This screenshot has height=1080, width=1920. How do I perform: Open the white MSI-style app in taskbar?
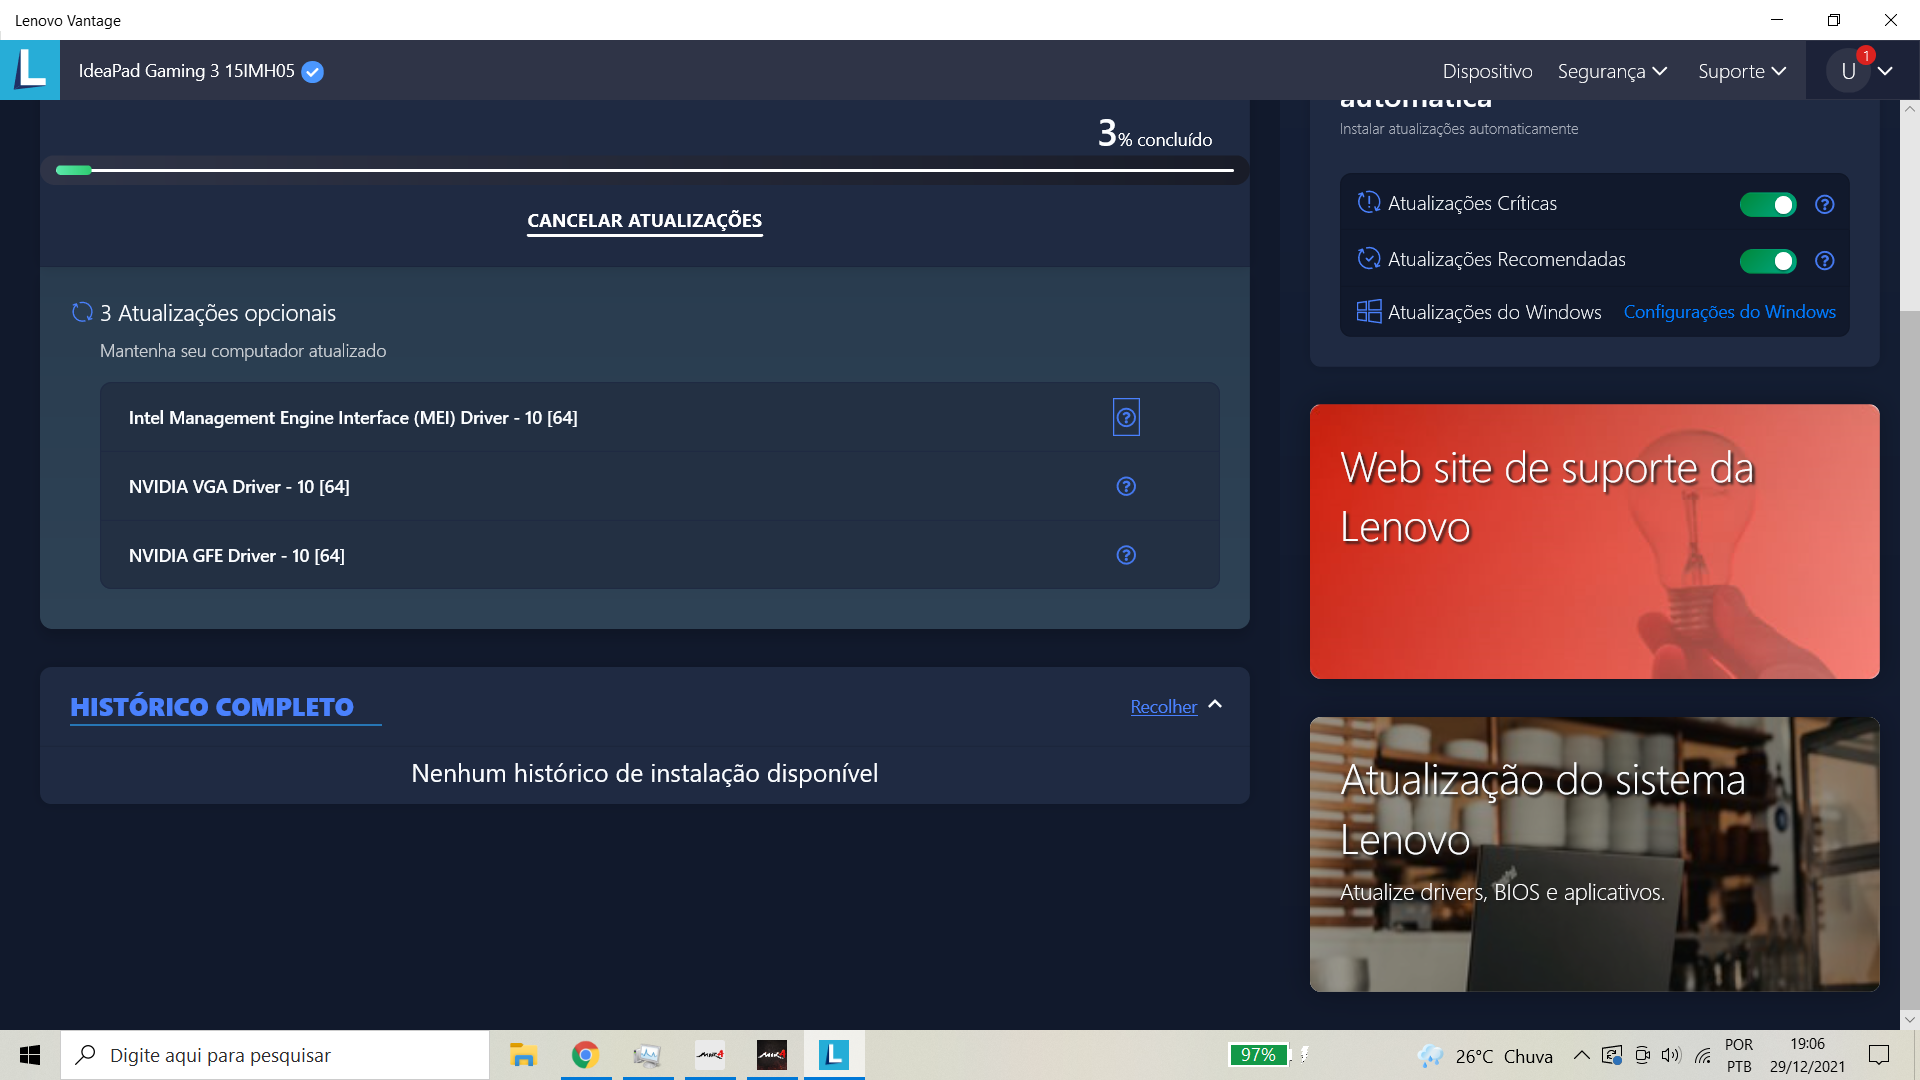[x=710, y=1055]
